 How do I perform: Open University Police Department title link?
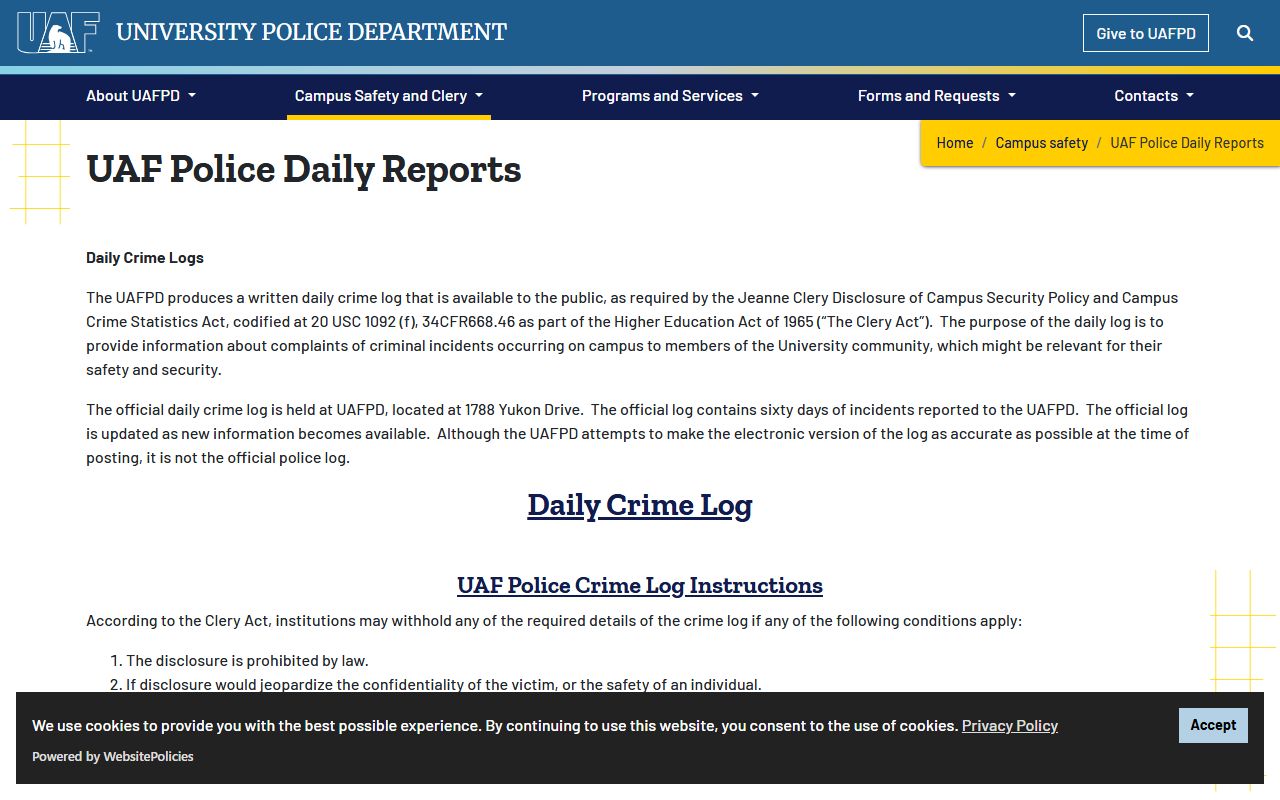pos(311,33)
